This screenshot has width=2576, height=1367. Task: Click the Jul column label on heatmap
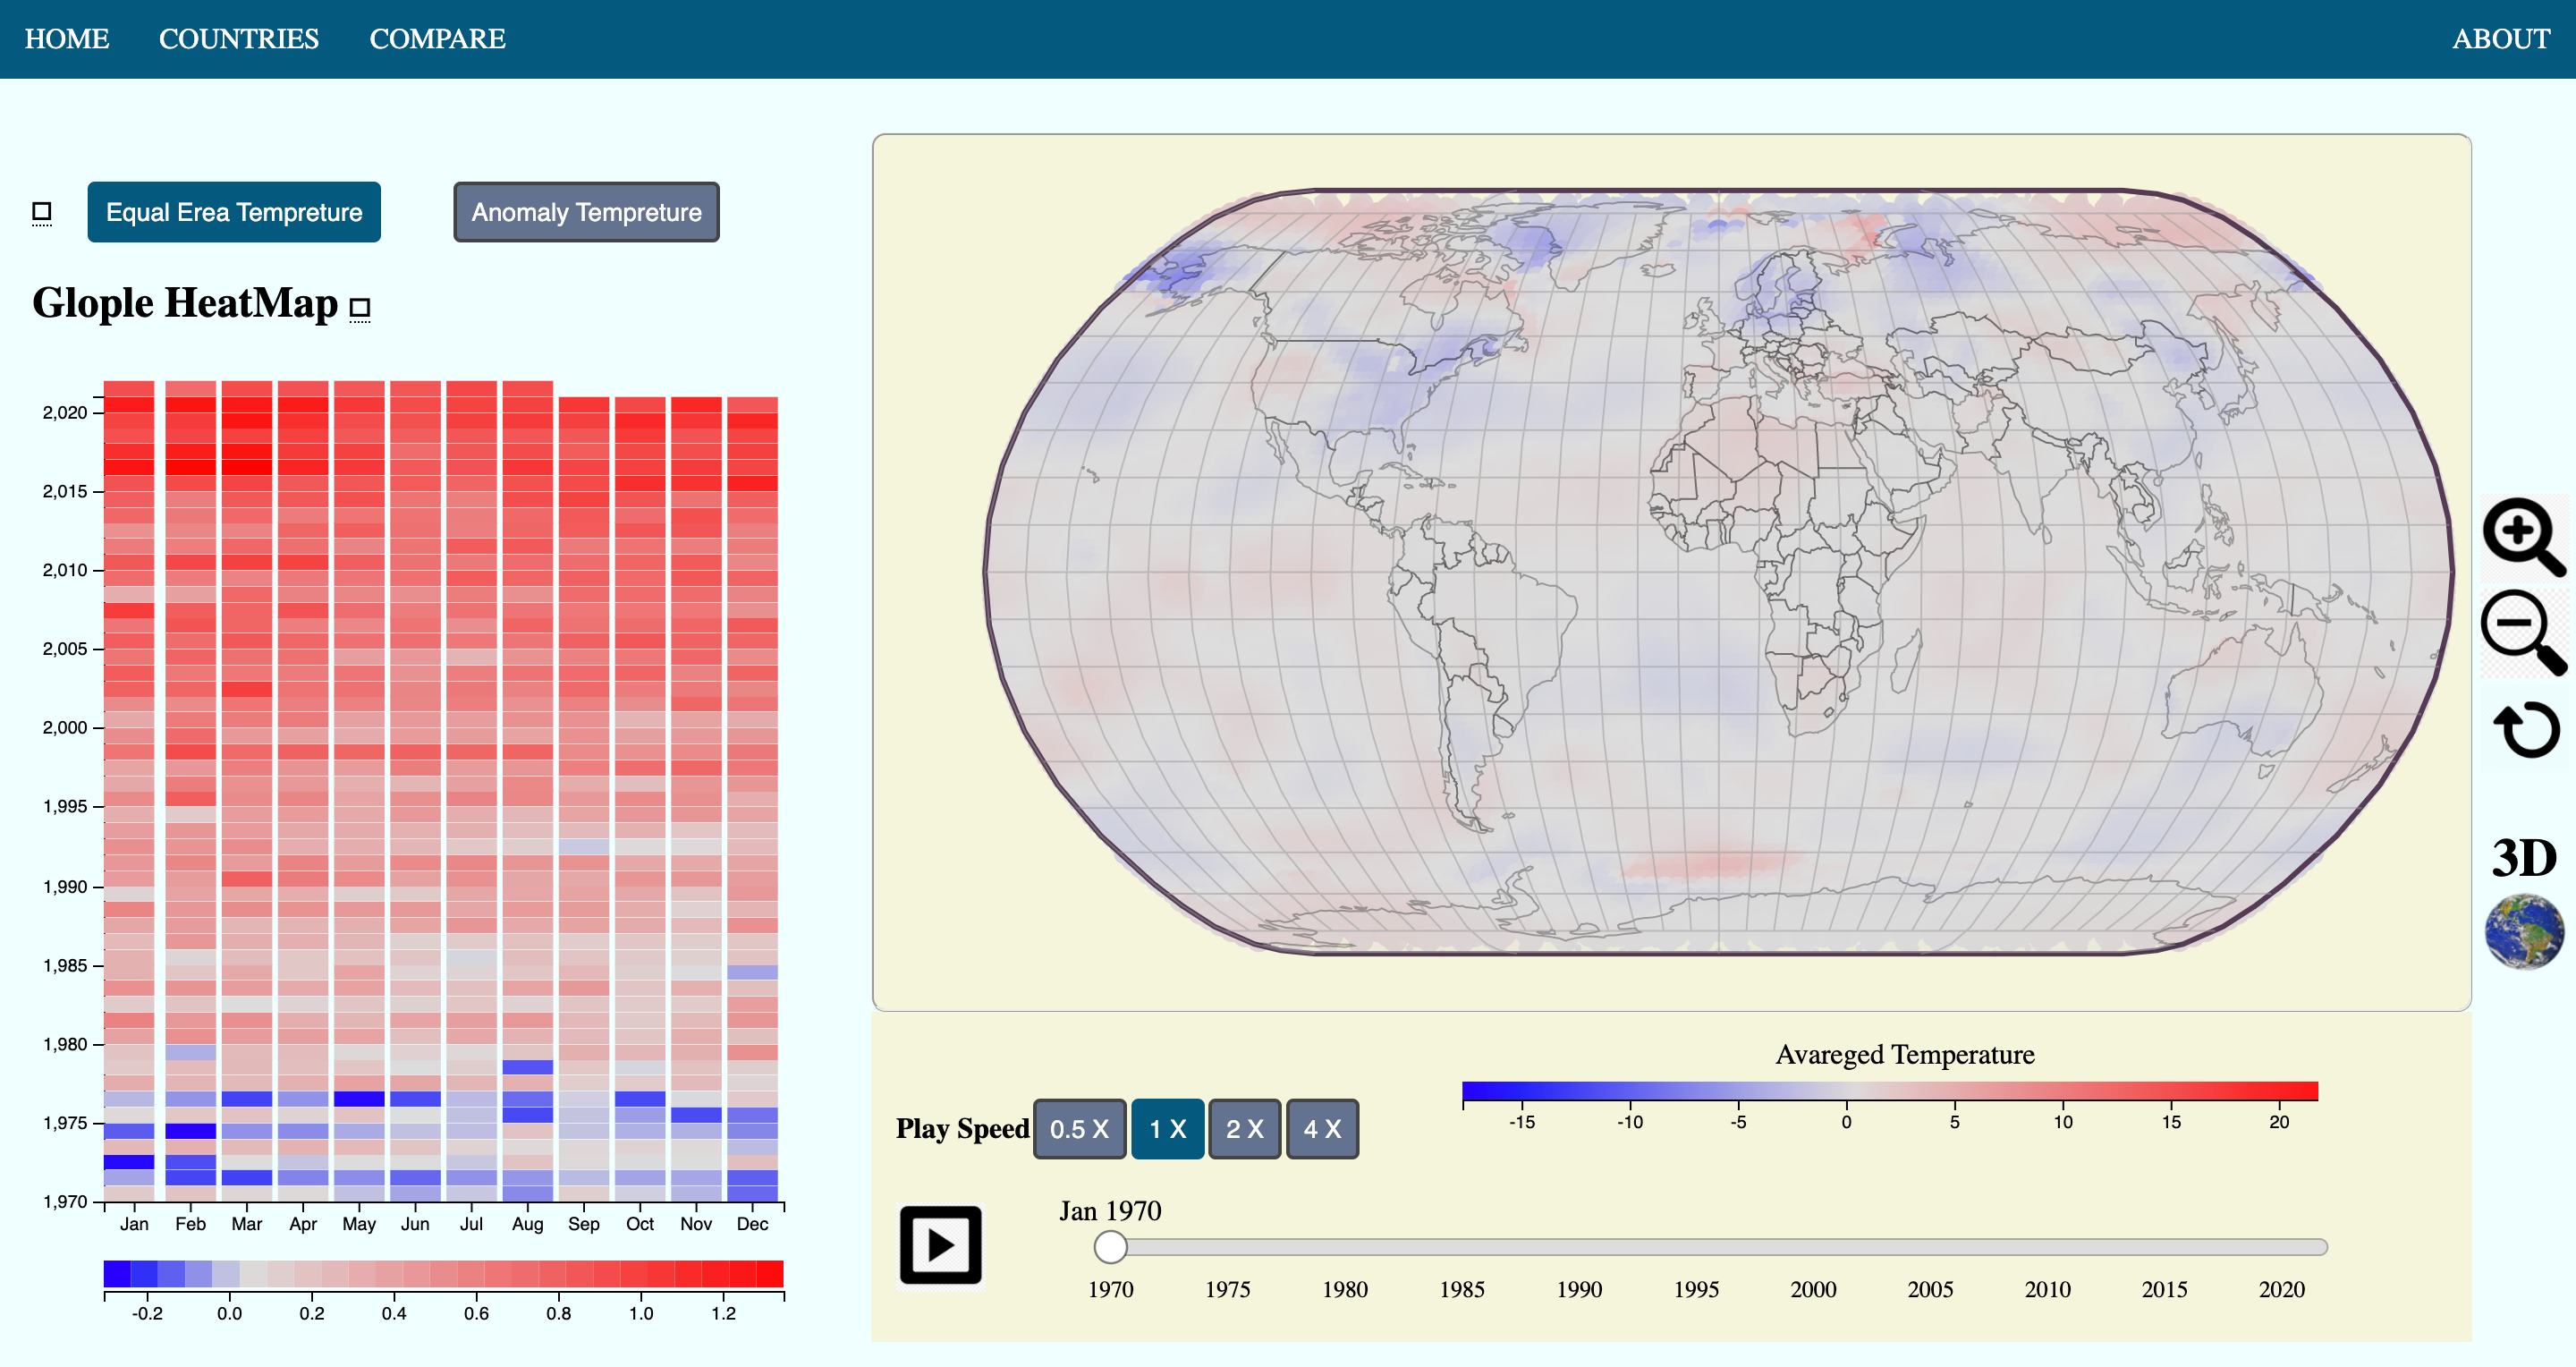(x=471, y=1224)
